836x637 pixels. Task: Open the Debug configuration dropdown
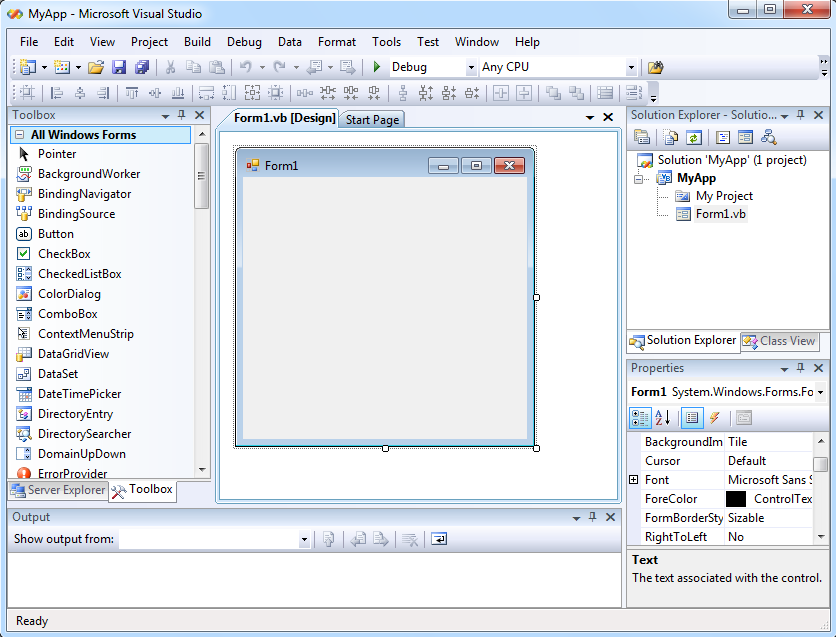coord(471,68)
